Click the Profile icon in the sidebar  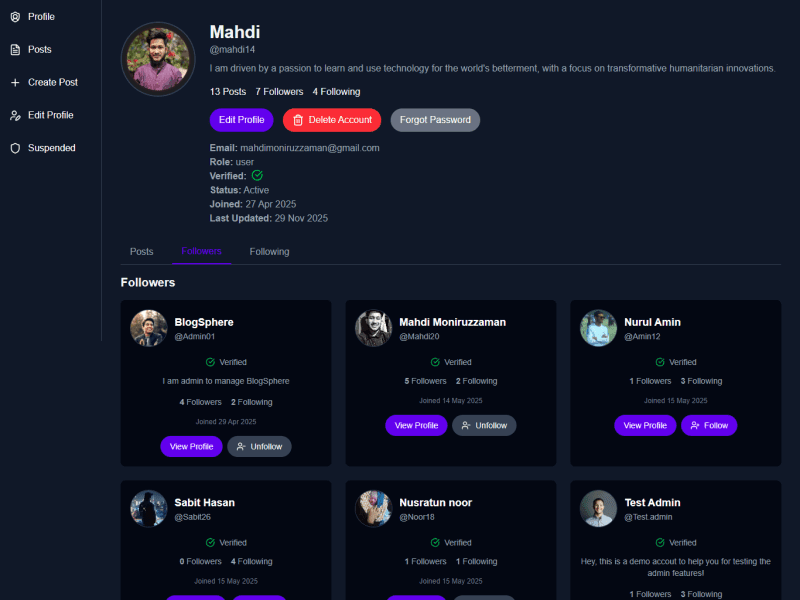[13, 16]
